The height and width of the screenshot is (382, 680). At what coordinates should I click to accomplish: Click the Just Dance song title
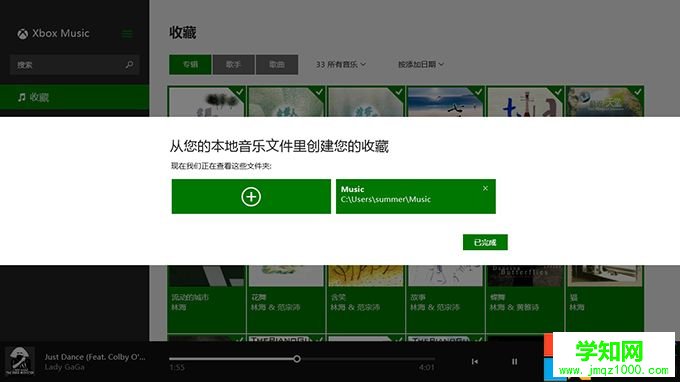click(x=95, y=357)
